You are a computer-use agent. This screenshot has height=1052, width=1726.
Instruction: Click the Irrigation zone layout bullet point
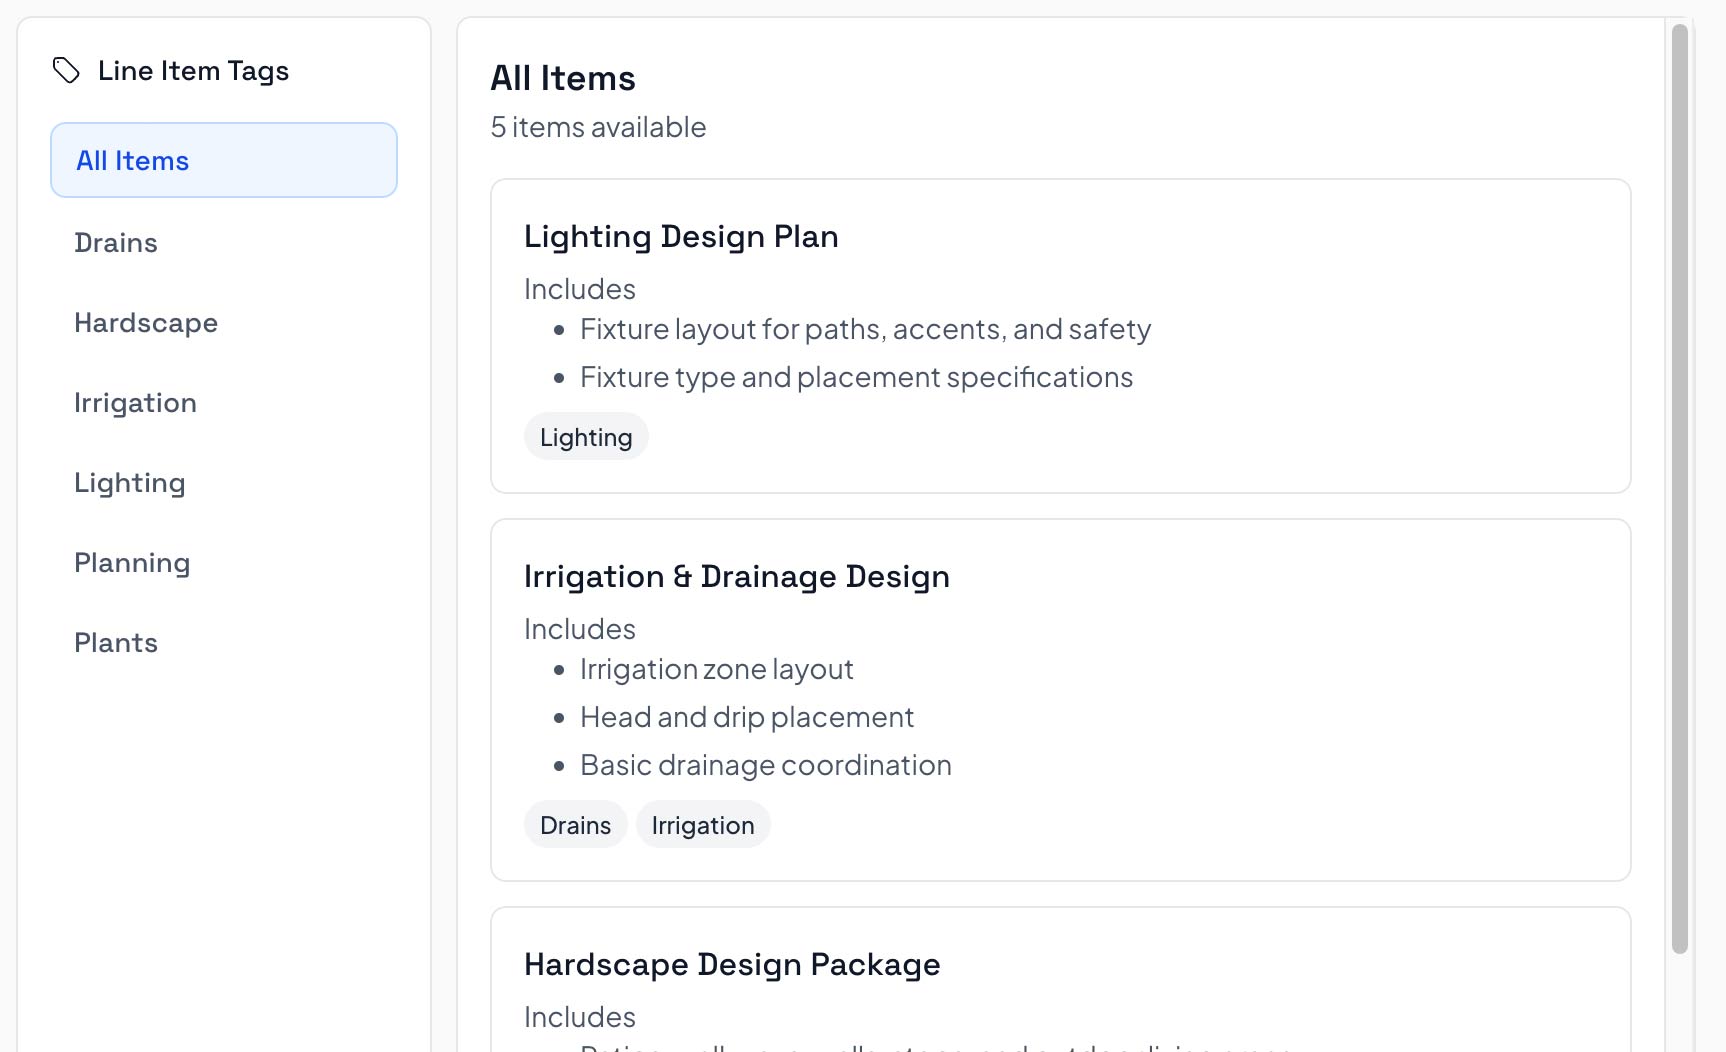point(716,668)
